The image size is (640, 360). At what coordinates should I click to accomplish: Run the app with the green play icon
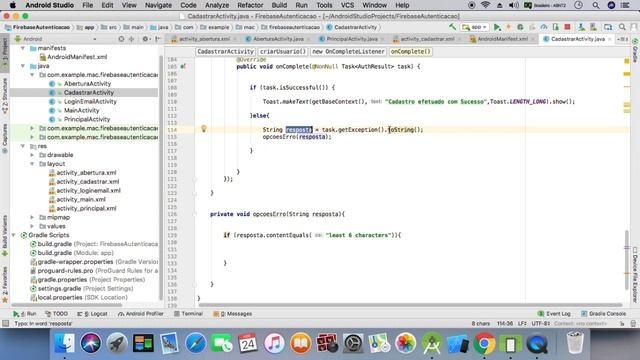(497, 27)
